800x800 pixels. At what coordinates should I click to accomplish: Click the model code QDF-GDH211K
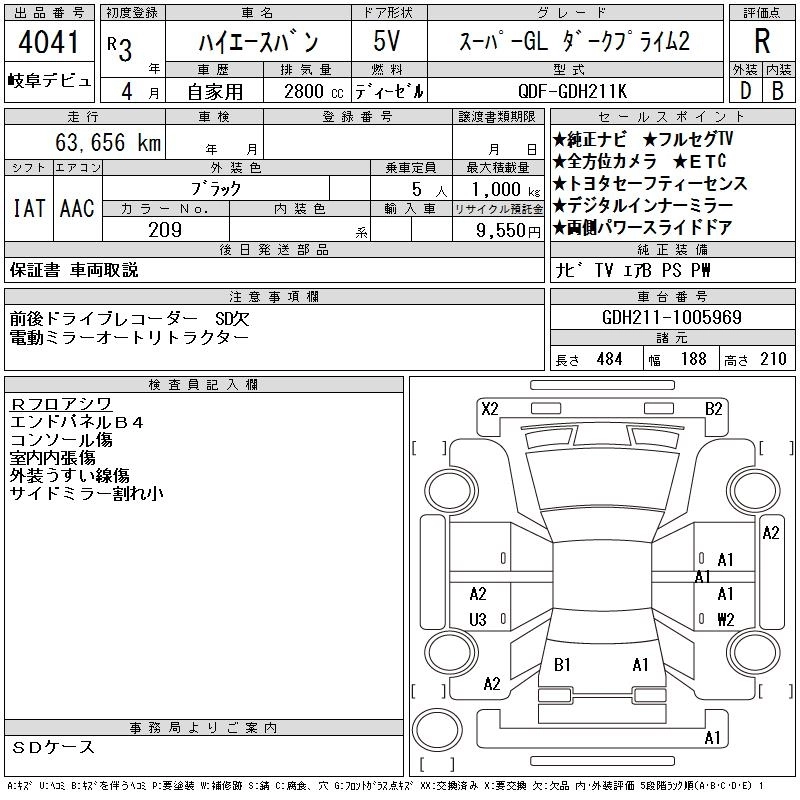572,91
